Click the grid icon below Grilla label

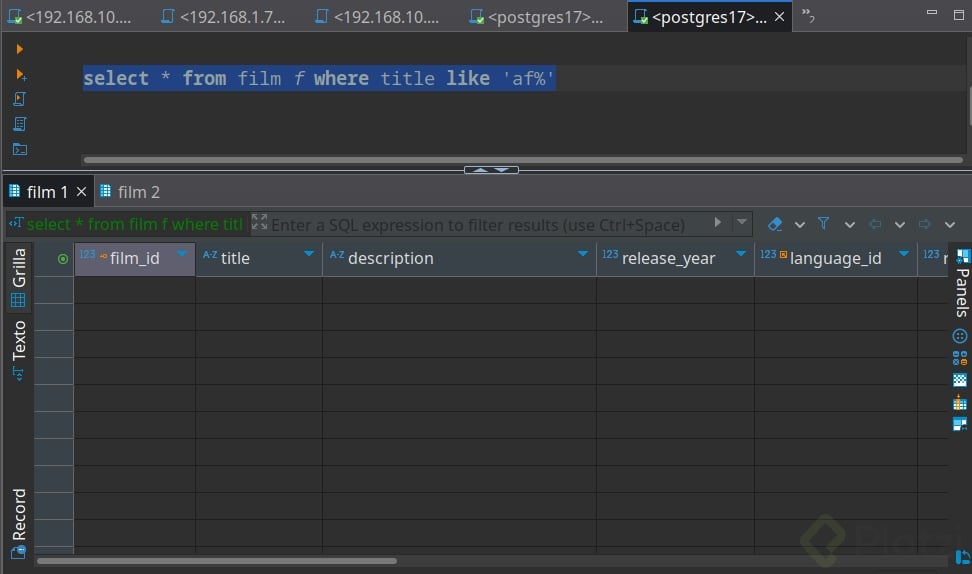pyautogui.click(x=18, y=301)
